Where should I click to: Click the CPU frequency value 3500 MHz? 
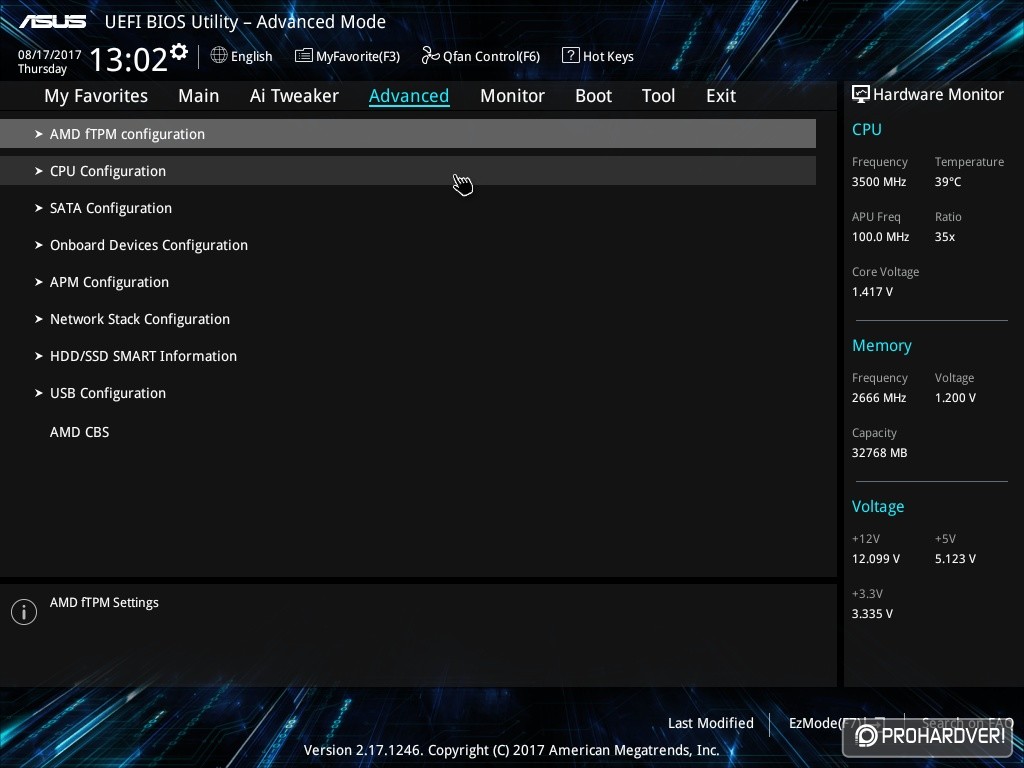[x=879, y=182]
